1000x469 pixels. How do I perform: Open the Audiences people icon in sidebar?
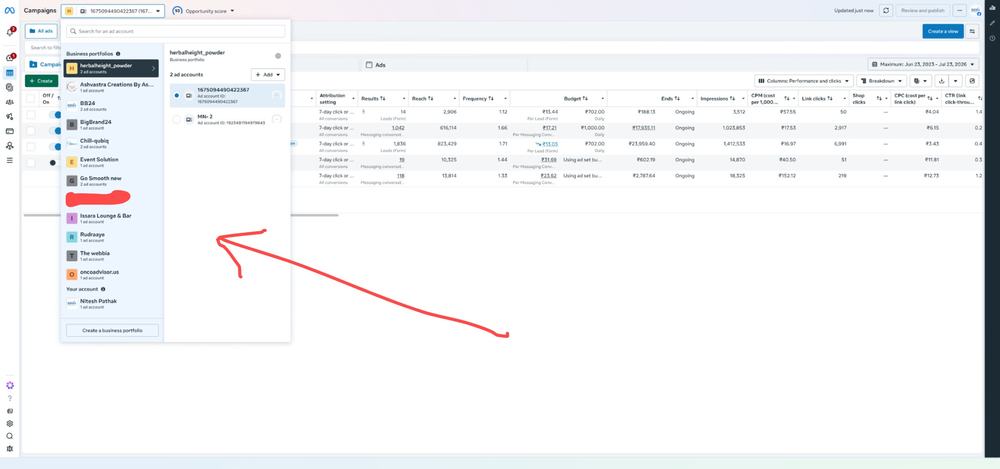pyautogui.click(x=10, y=102)
